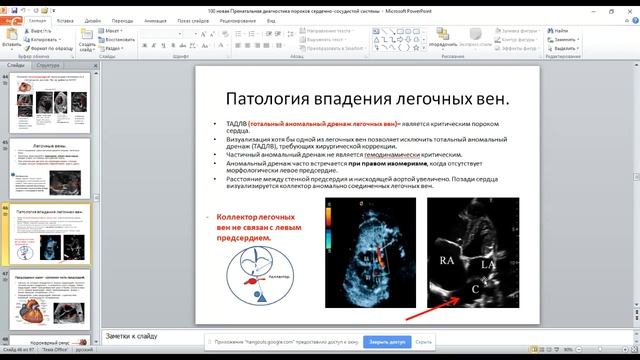The height and width of the screenshot is (360, 640).
Task: Switch to the Вид ribbon tab
Action: [x=271, y=21]
